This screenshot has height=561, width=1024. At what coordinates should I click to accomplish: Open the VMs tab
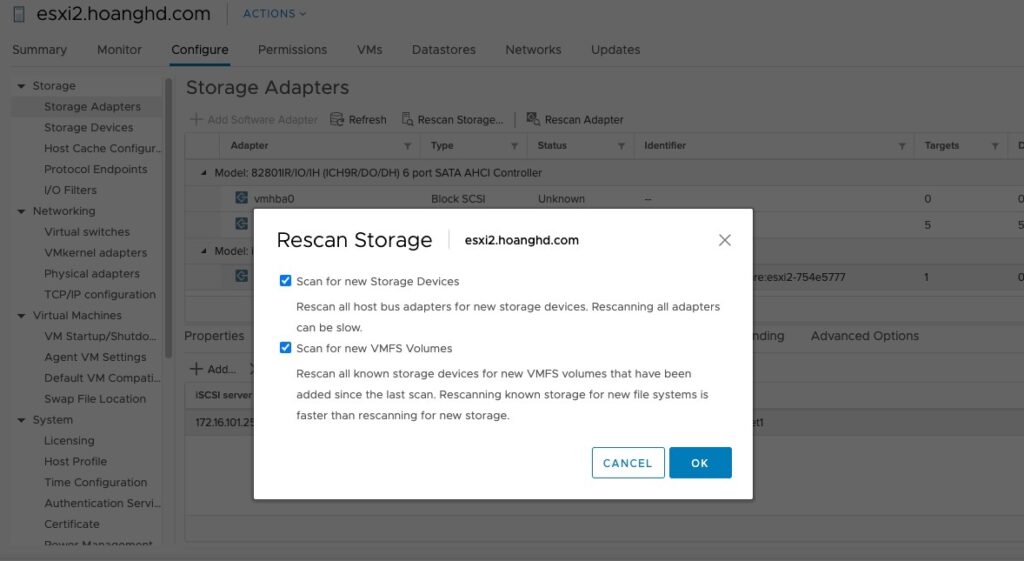[370, 50]
